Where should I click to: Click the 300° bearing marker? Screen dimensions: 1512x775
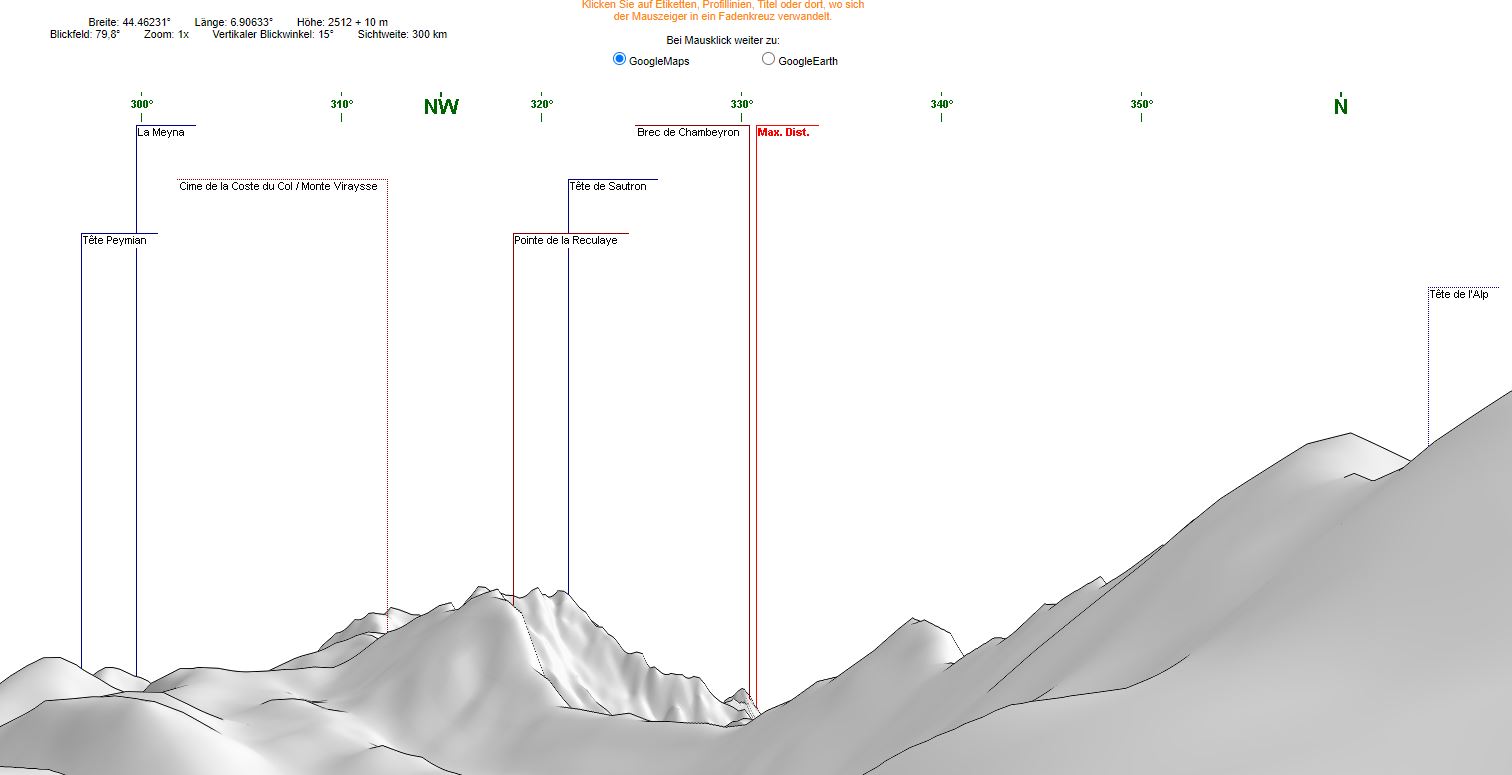coord(142,104)
